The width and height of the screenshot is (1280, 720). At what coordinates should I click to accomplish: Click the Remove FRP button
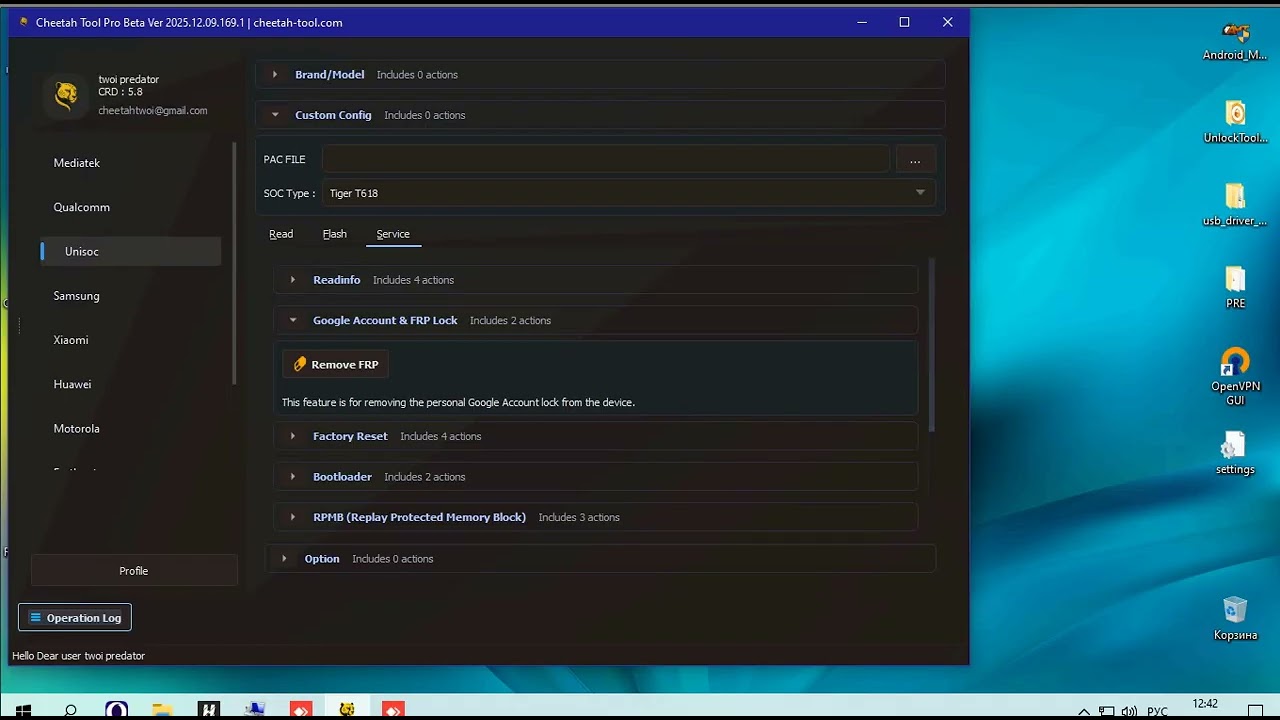coord(336,365)
